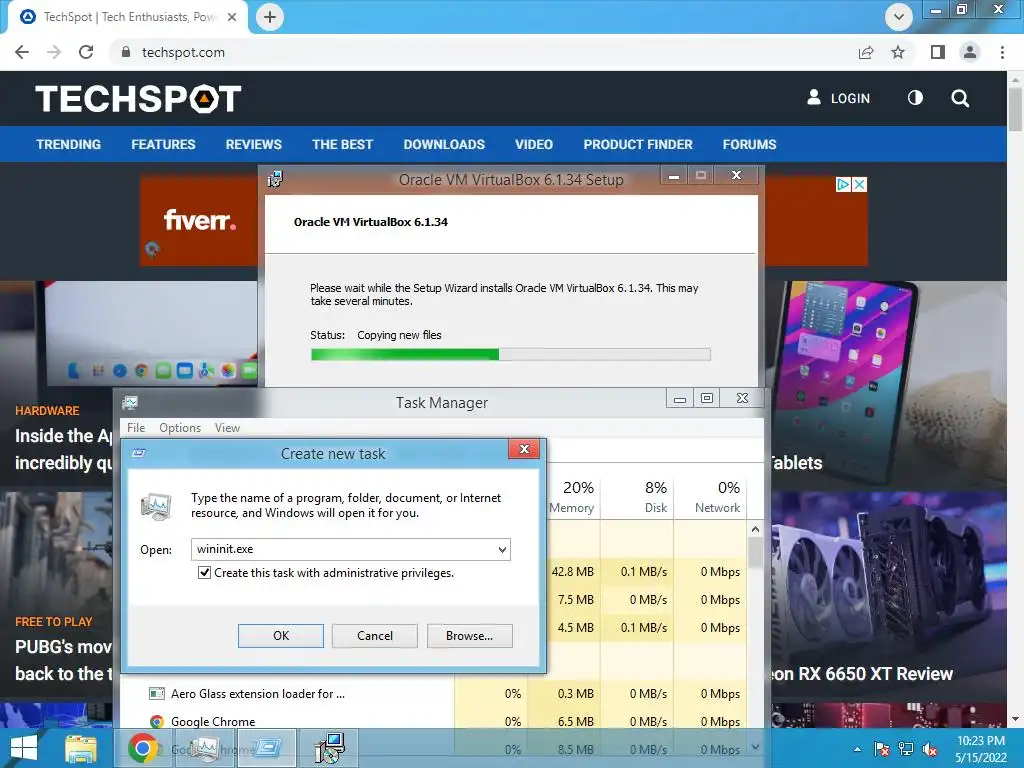Click the Create new task title icon

coord(138,453)
